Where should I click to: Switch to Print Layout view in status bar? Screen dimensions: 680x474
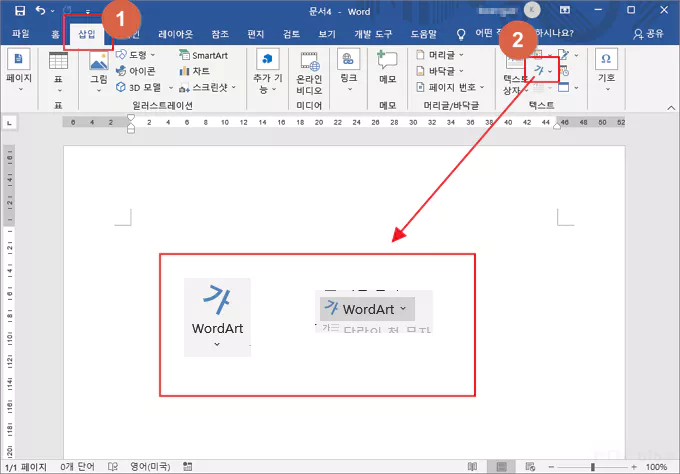501,467
